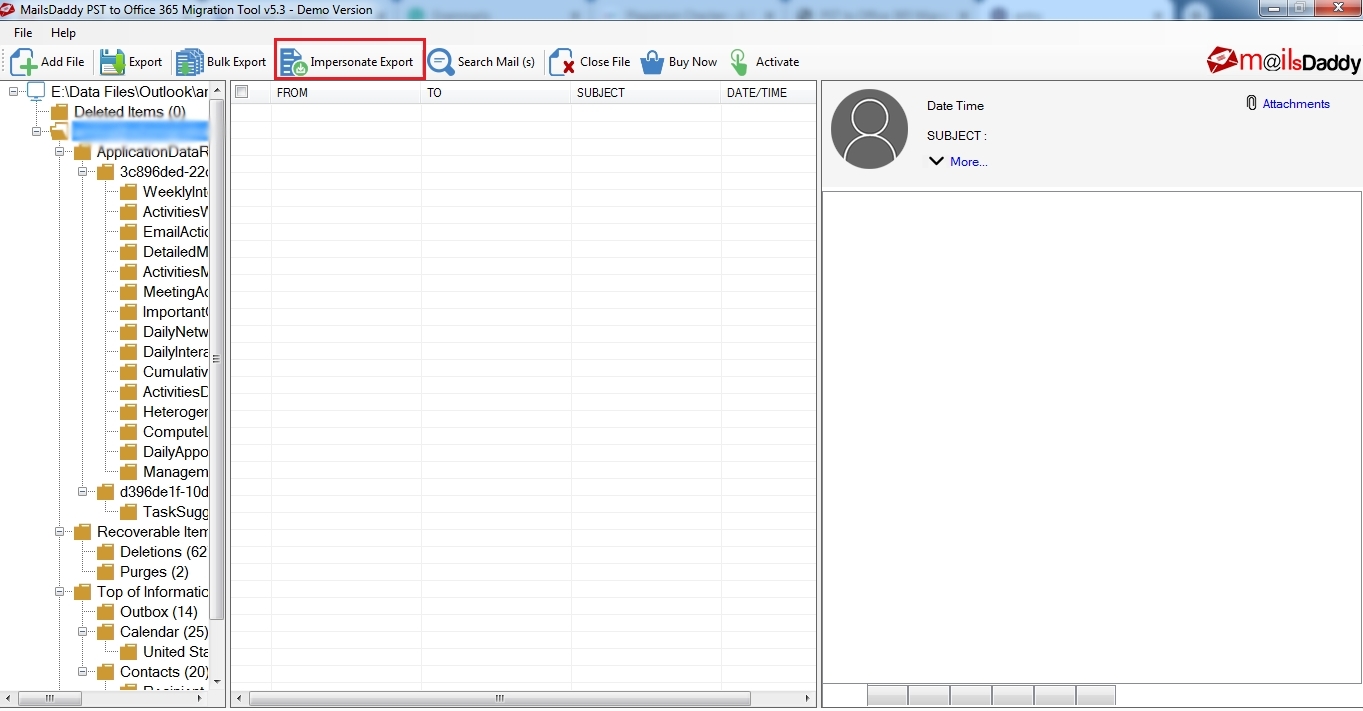This screenshot has height=711, width=1363.
Task: Select the Heteroger folder icon
Action: (129, 411)
